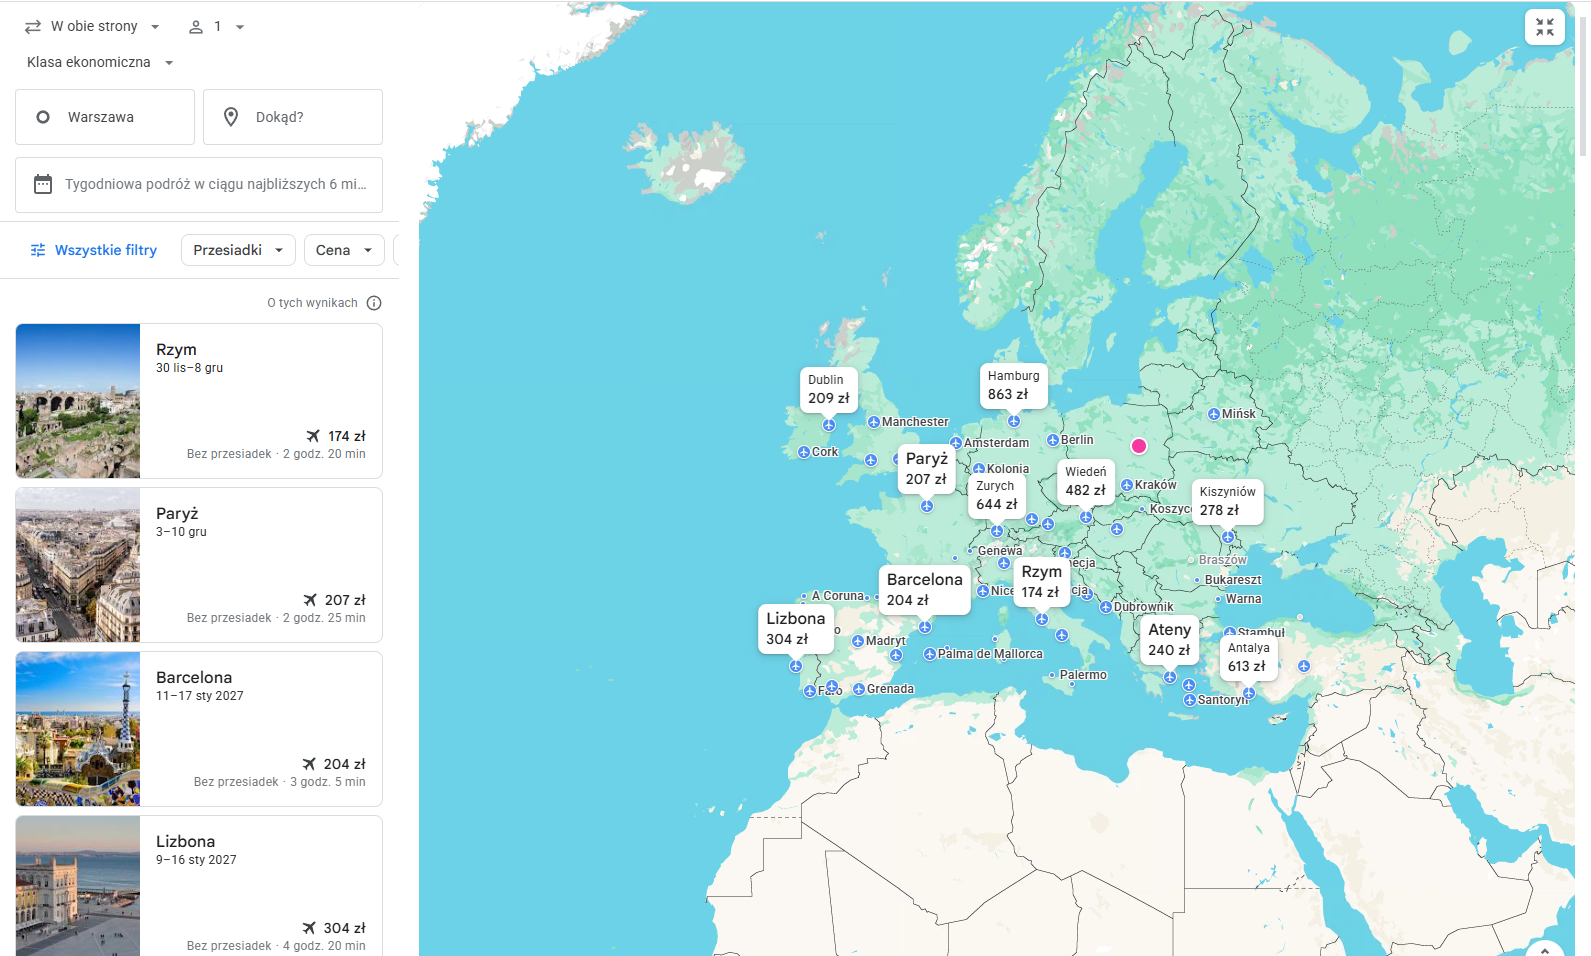The image size is (1591, 956).
Task: Click the Antalya 613 zł map label
Action: tap(1248, 657)
